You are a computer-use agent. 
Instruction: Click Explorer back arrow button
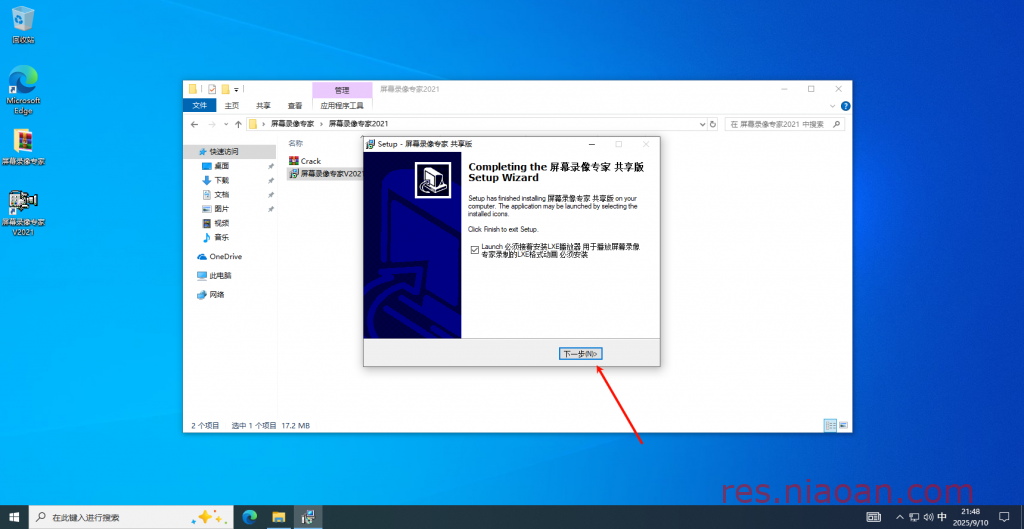coord(194,124)
